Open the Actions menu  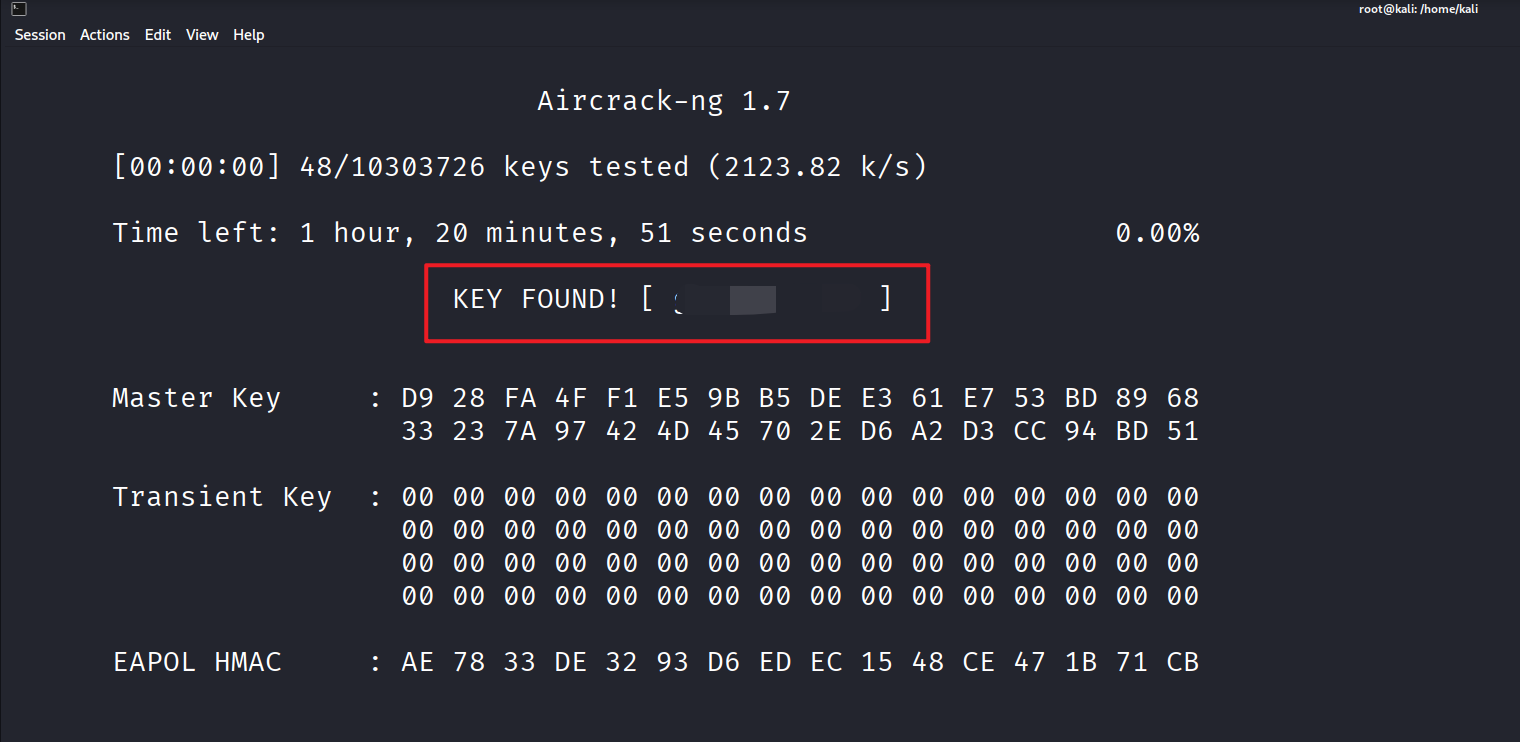[x=105, y=35]
